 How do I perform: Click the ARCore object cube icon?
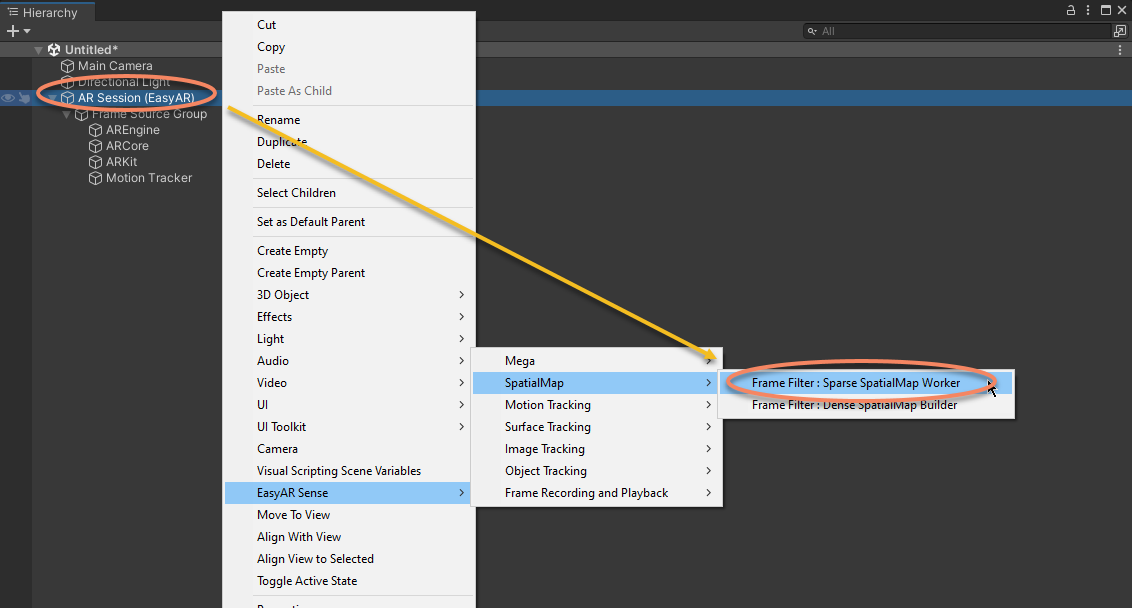(x=96, y=146)
